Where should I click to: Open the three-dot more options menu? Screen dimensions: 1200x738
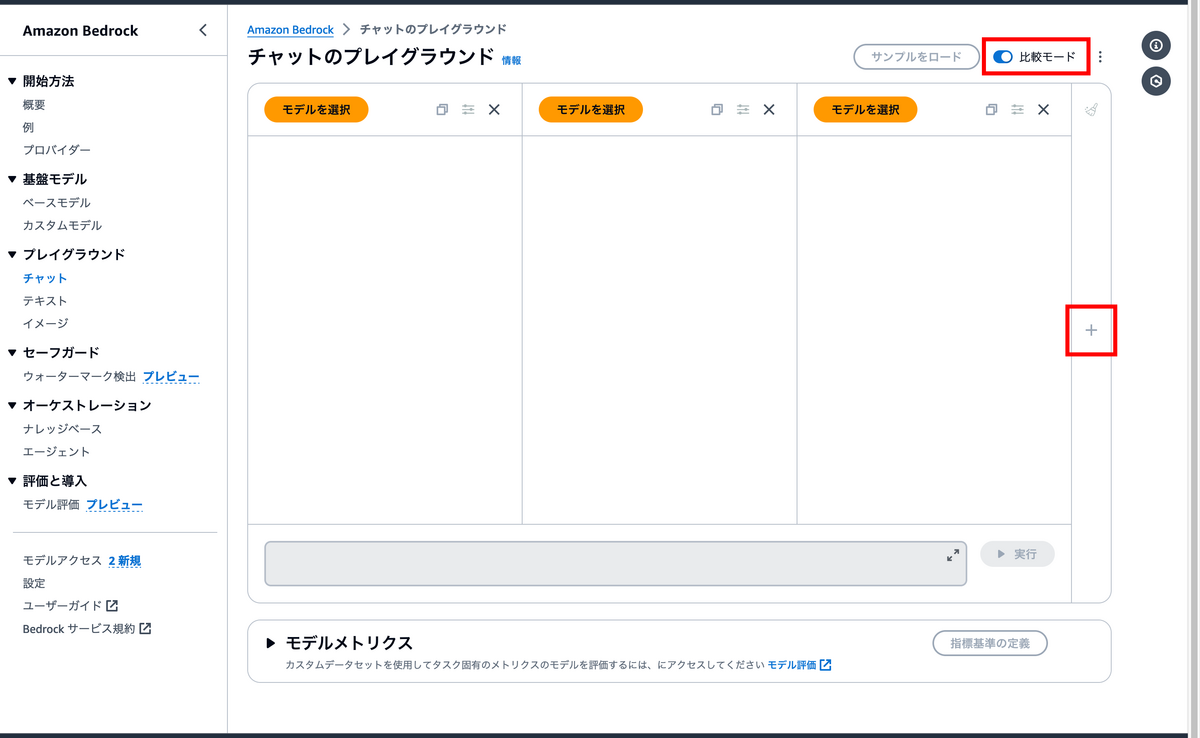coord(1100,57)
